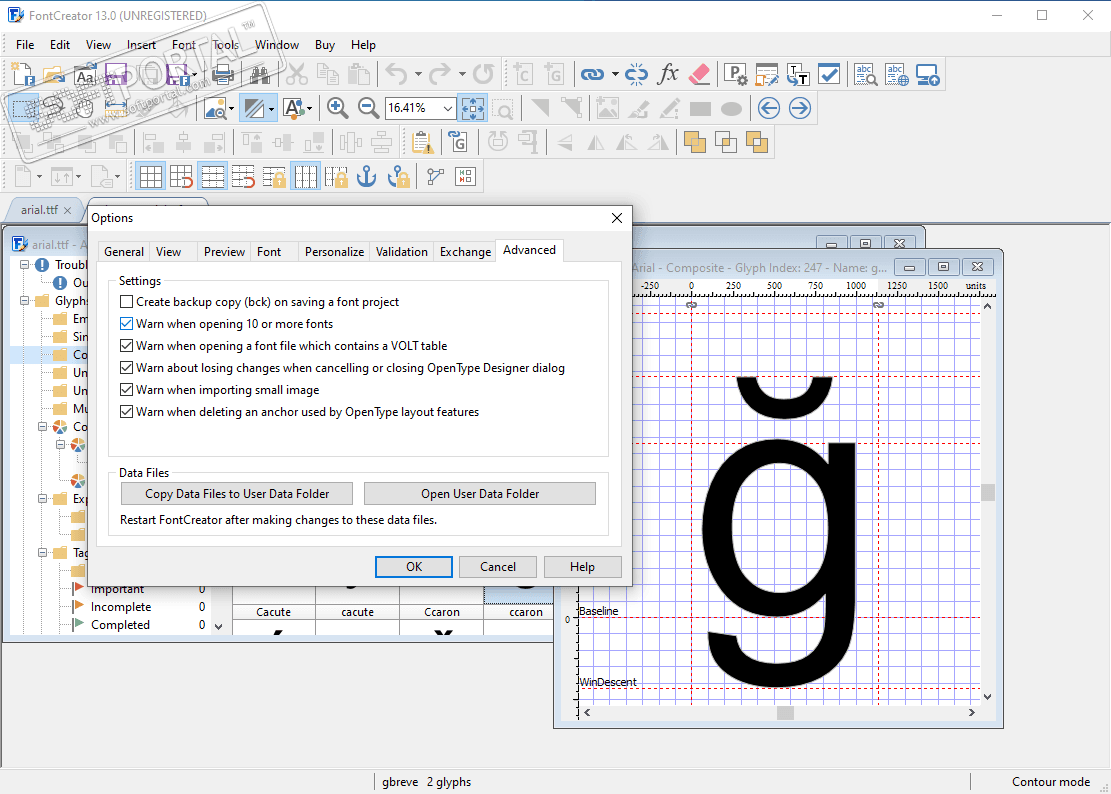Open the Tools menu
The width and height of the screenshot is (1111, 794).
point(225,45)
